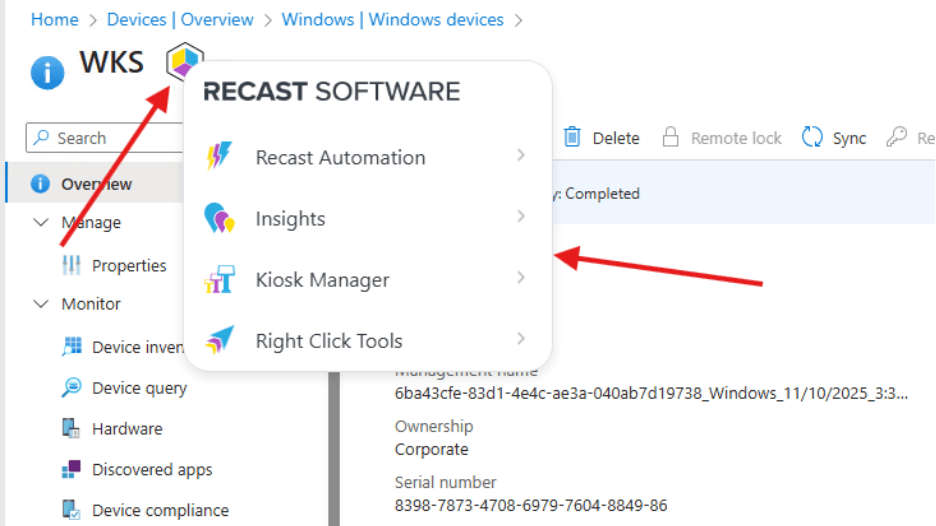The height and width of the screenshot is (526, 936).
Task: Expand the Kiosk Manager submenu chevron
Action: coord(521,278)
